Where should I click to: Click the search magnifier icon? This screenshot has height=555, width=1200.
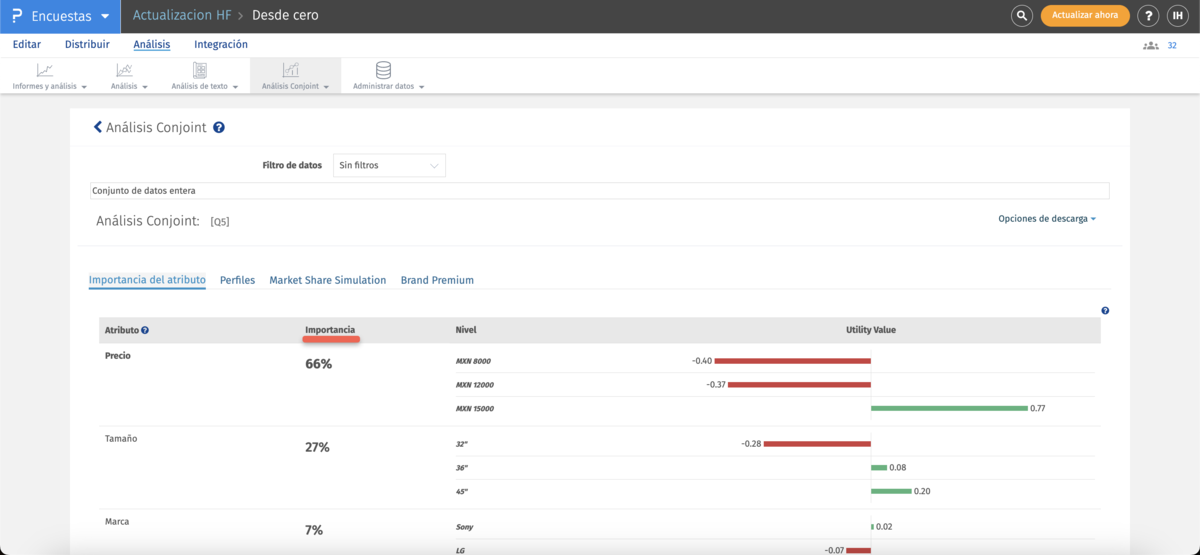[1021, 16]
